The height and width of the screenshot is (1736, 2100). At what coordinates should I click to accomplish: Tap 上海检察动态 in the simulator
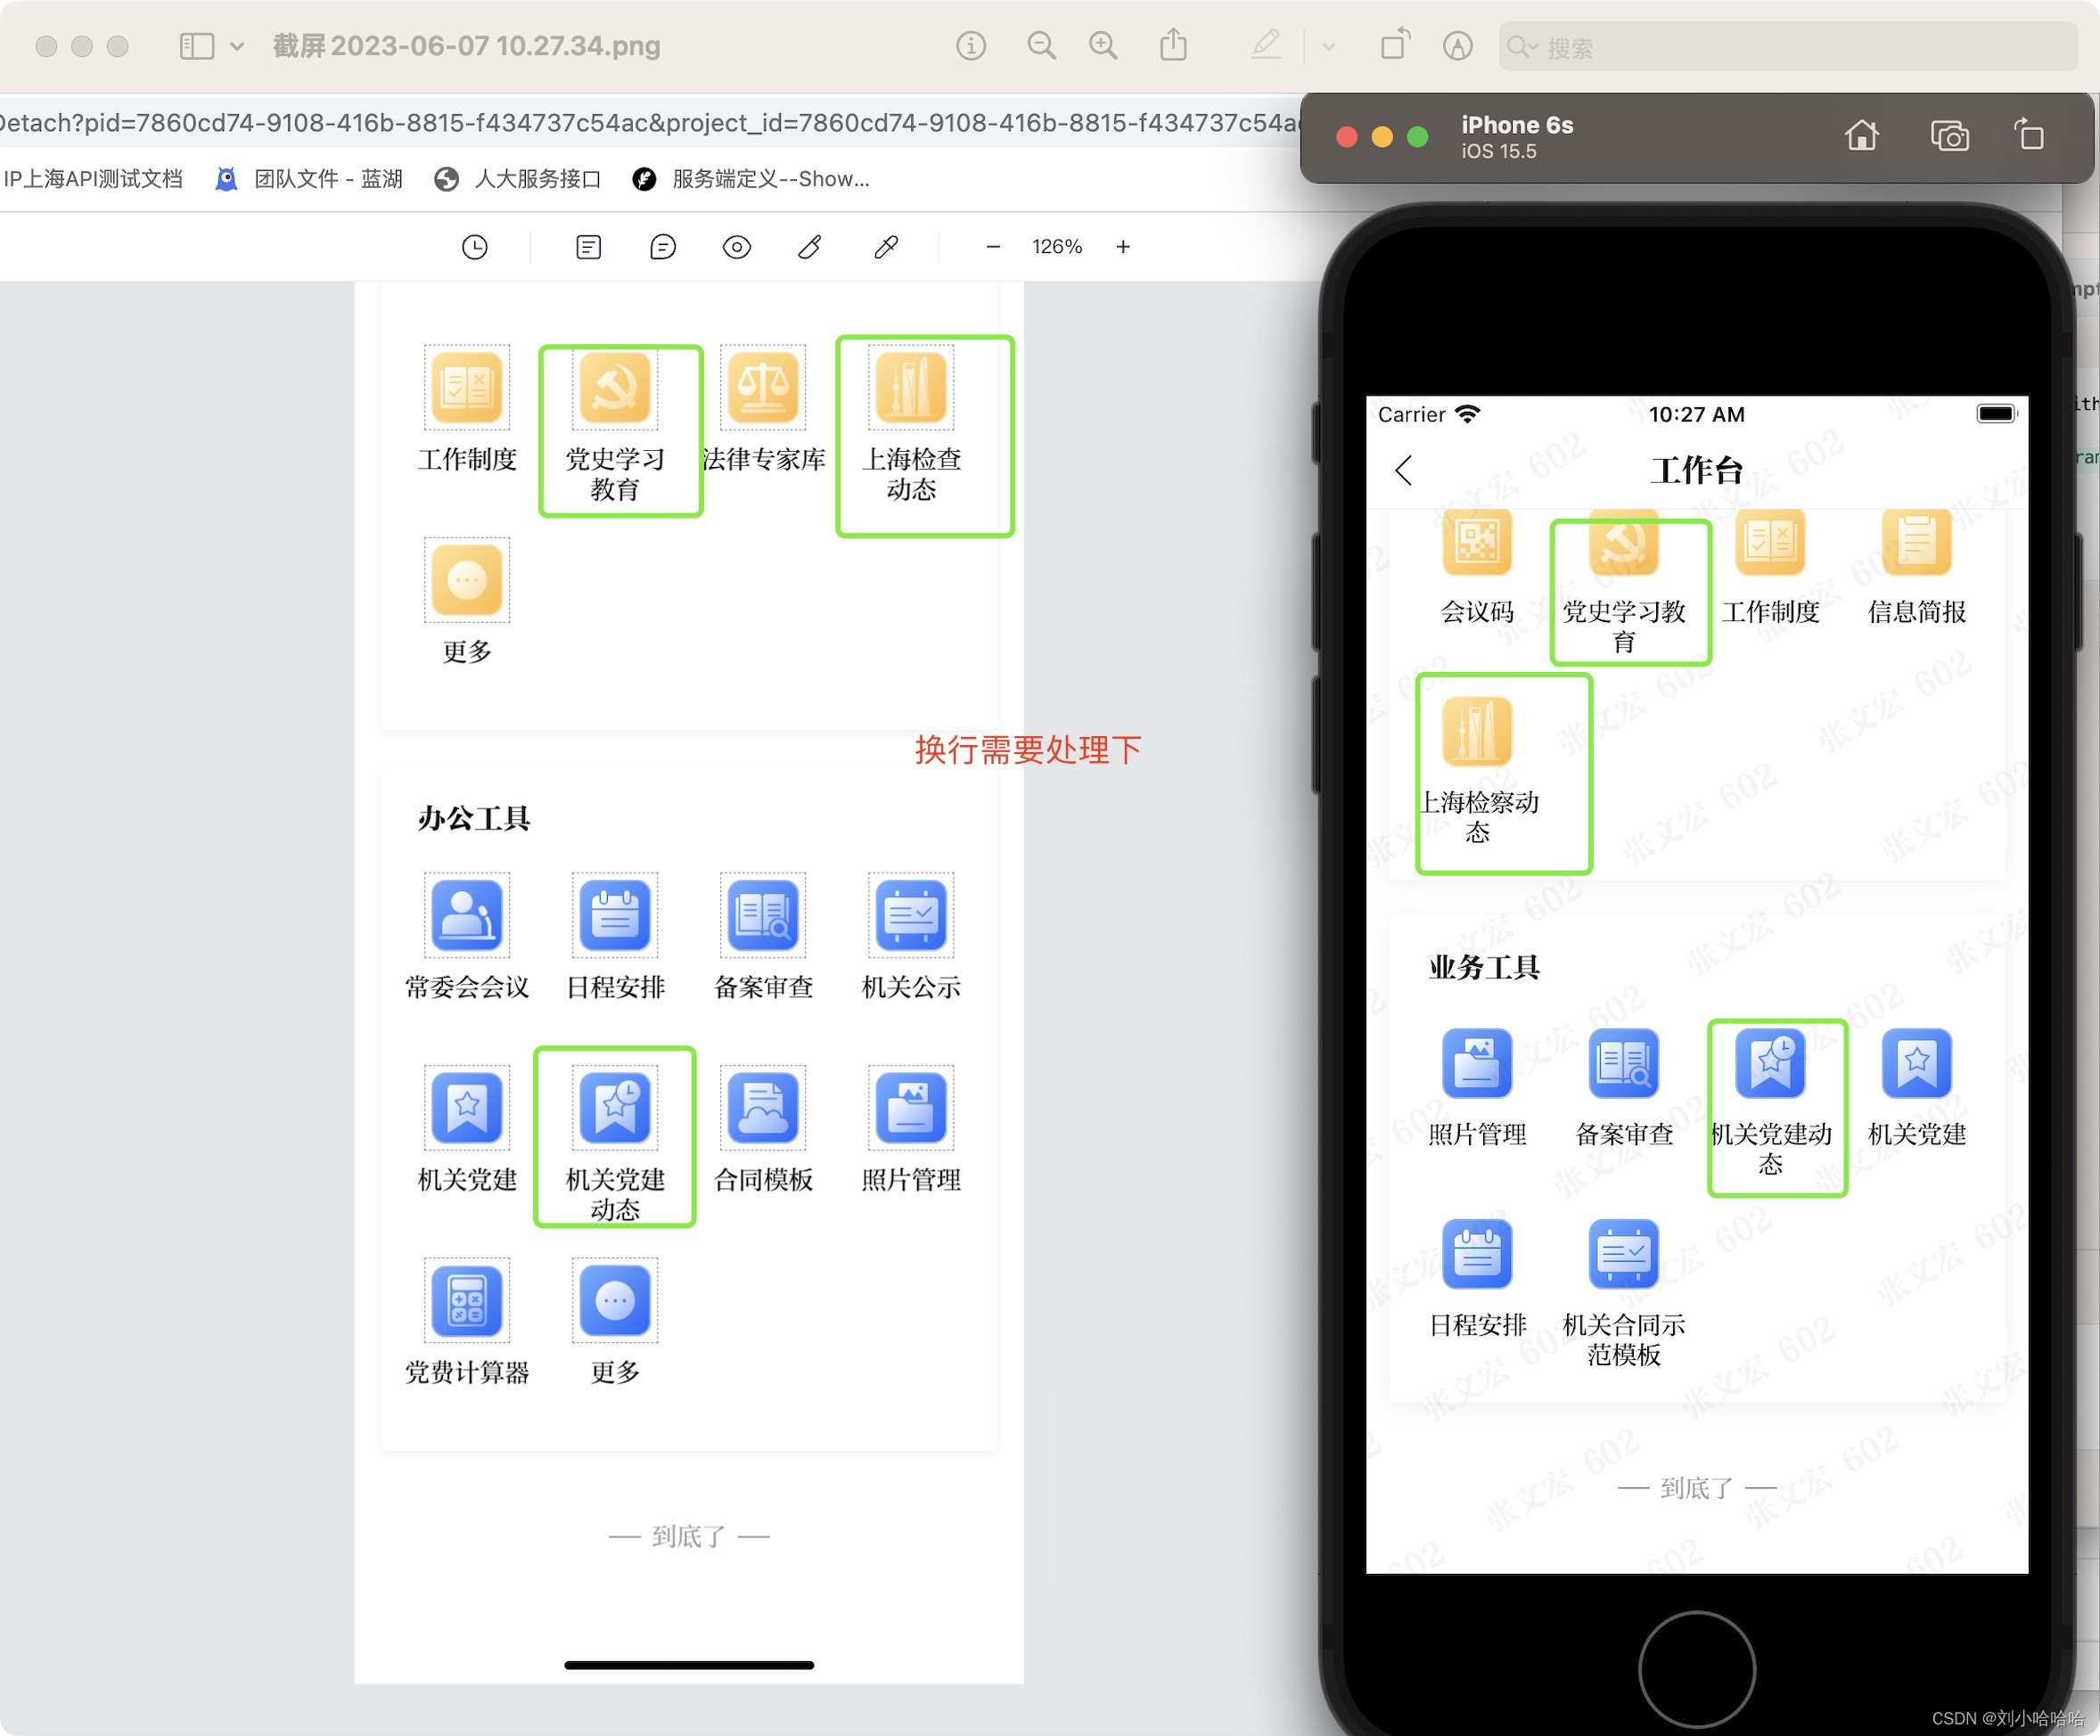point(1478,770)
